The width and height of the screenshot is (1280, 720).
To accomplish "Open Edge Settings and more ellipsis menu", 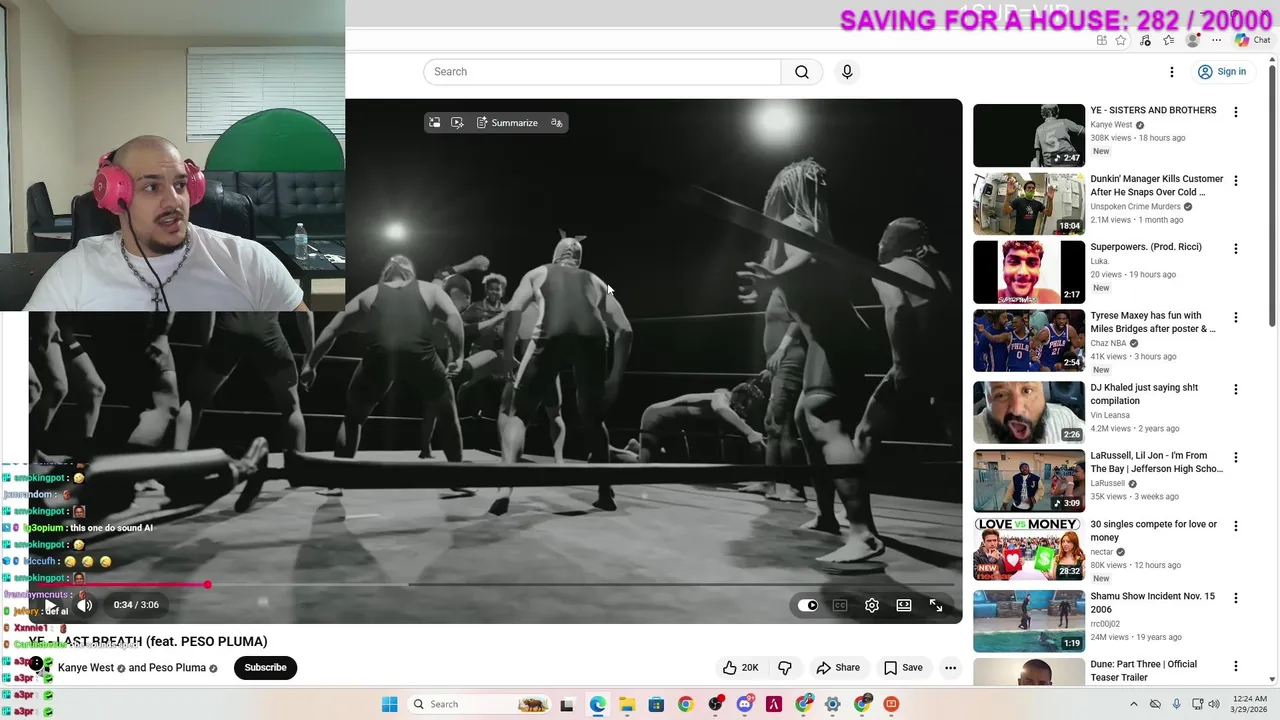I will [x=1216, y=40].
